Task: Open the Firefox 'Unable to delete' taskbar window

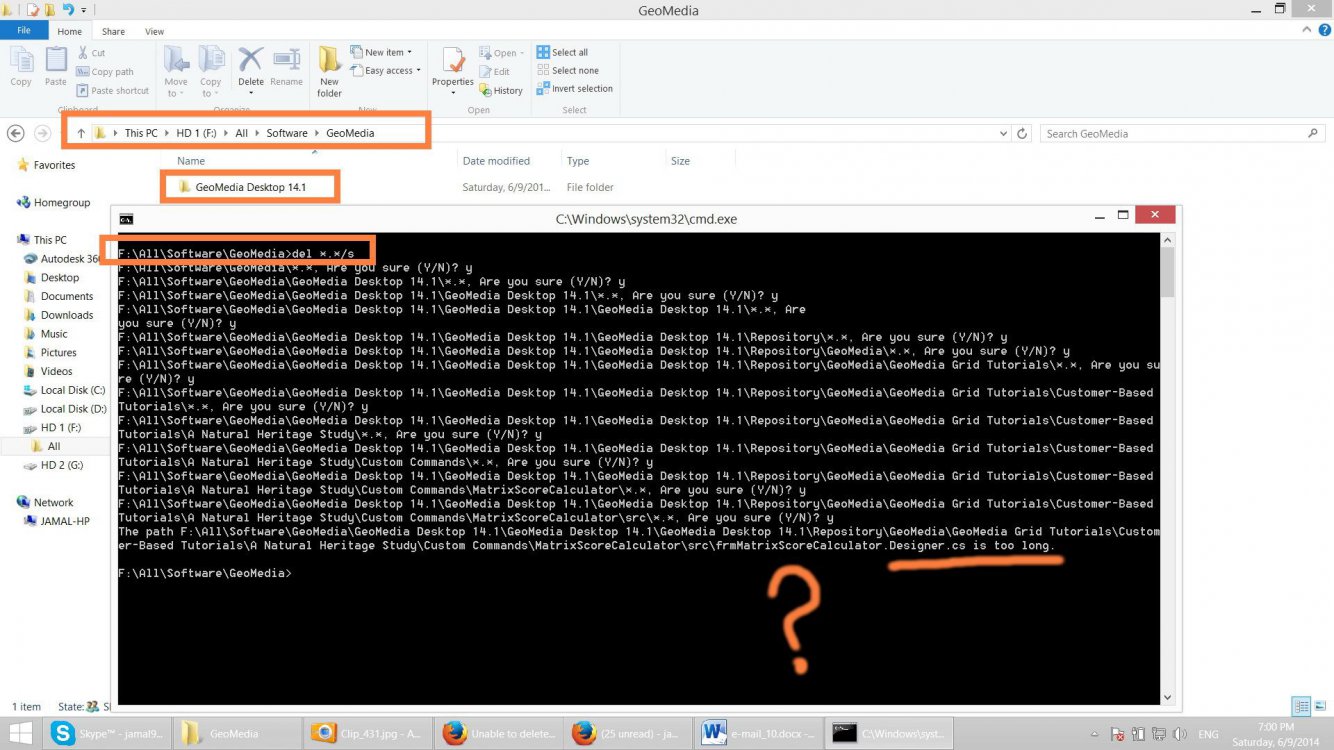Action: [x=501, y=733]
